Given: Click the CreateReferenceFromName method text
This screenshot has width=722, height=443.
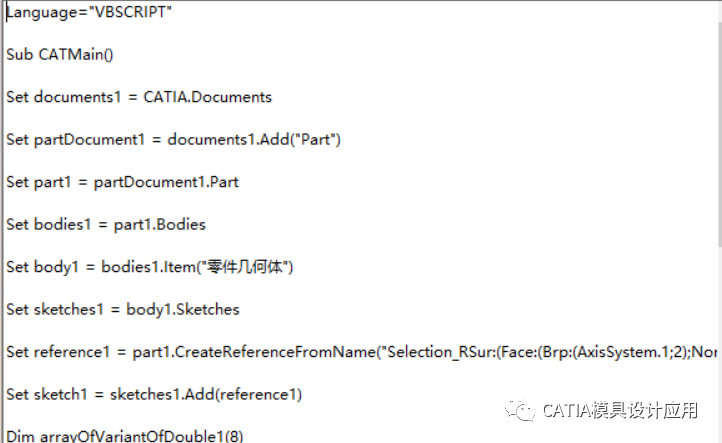Looking at the screenshot, I should pyautogui.click(x=275, y=352).
